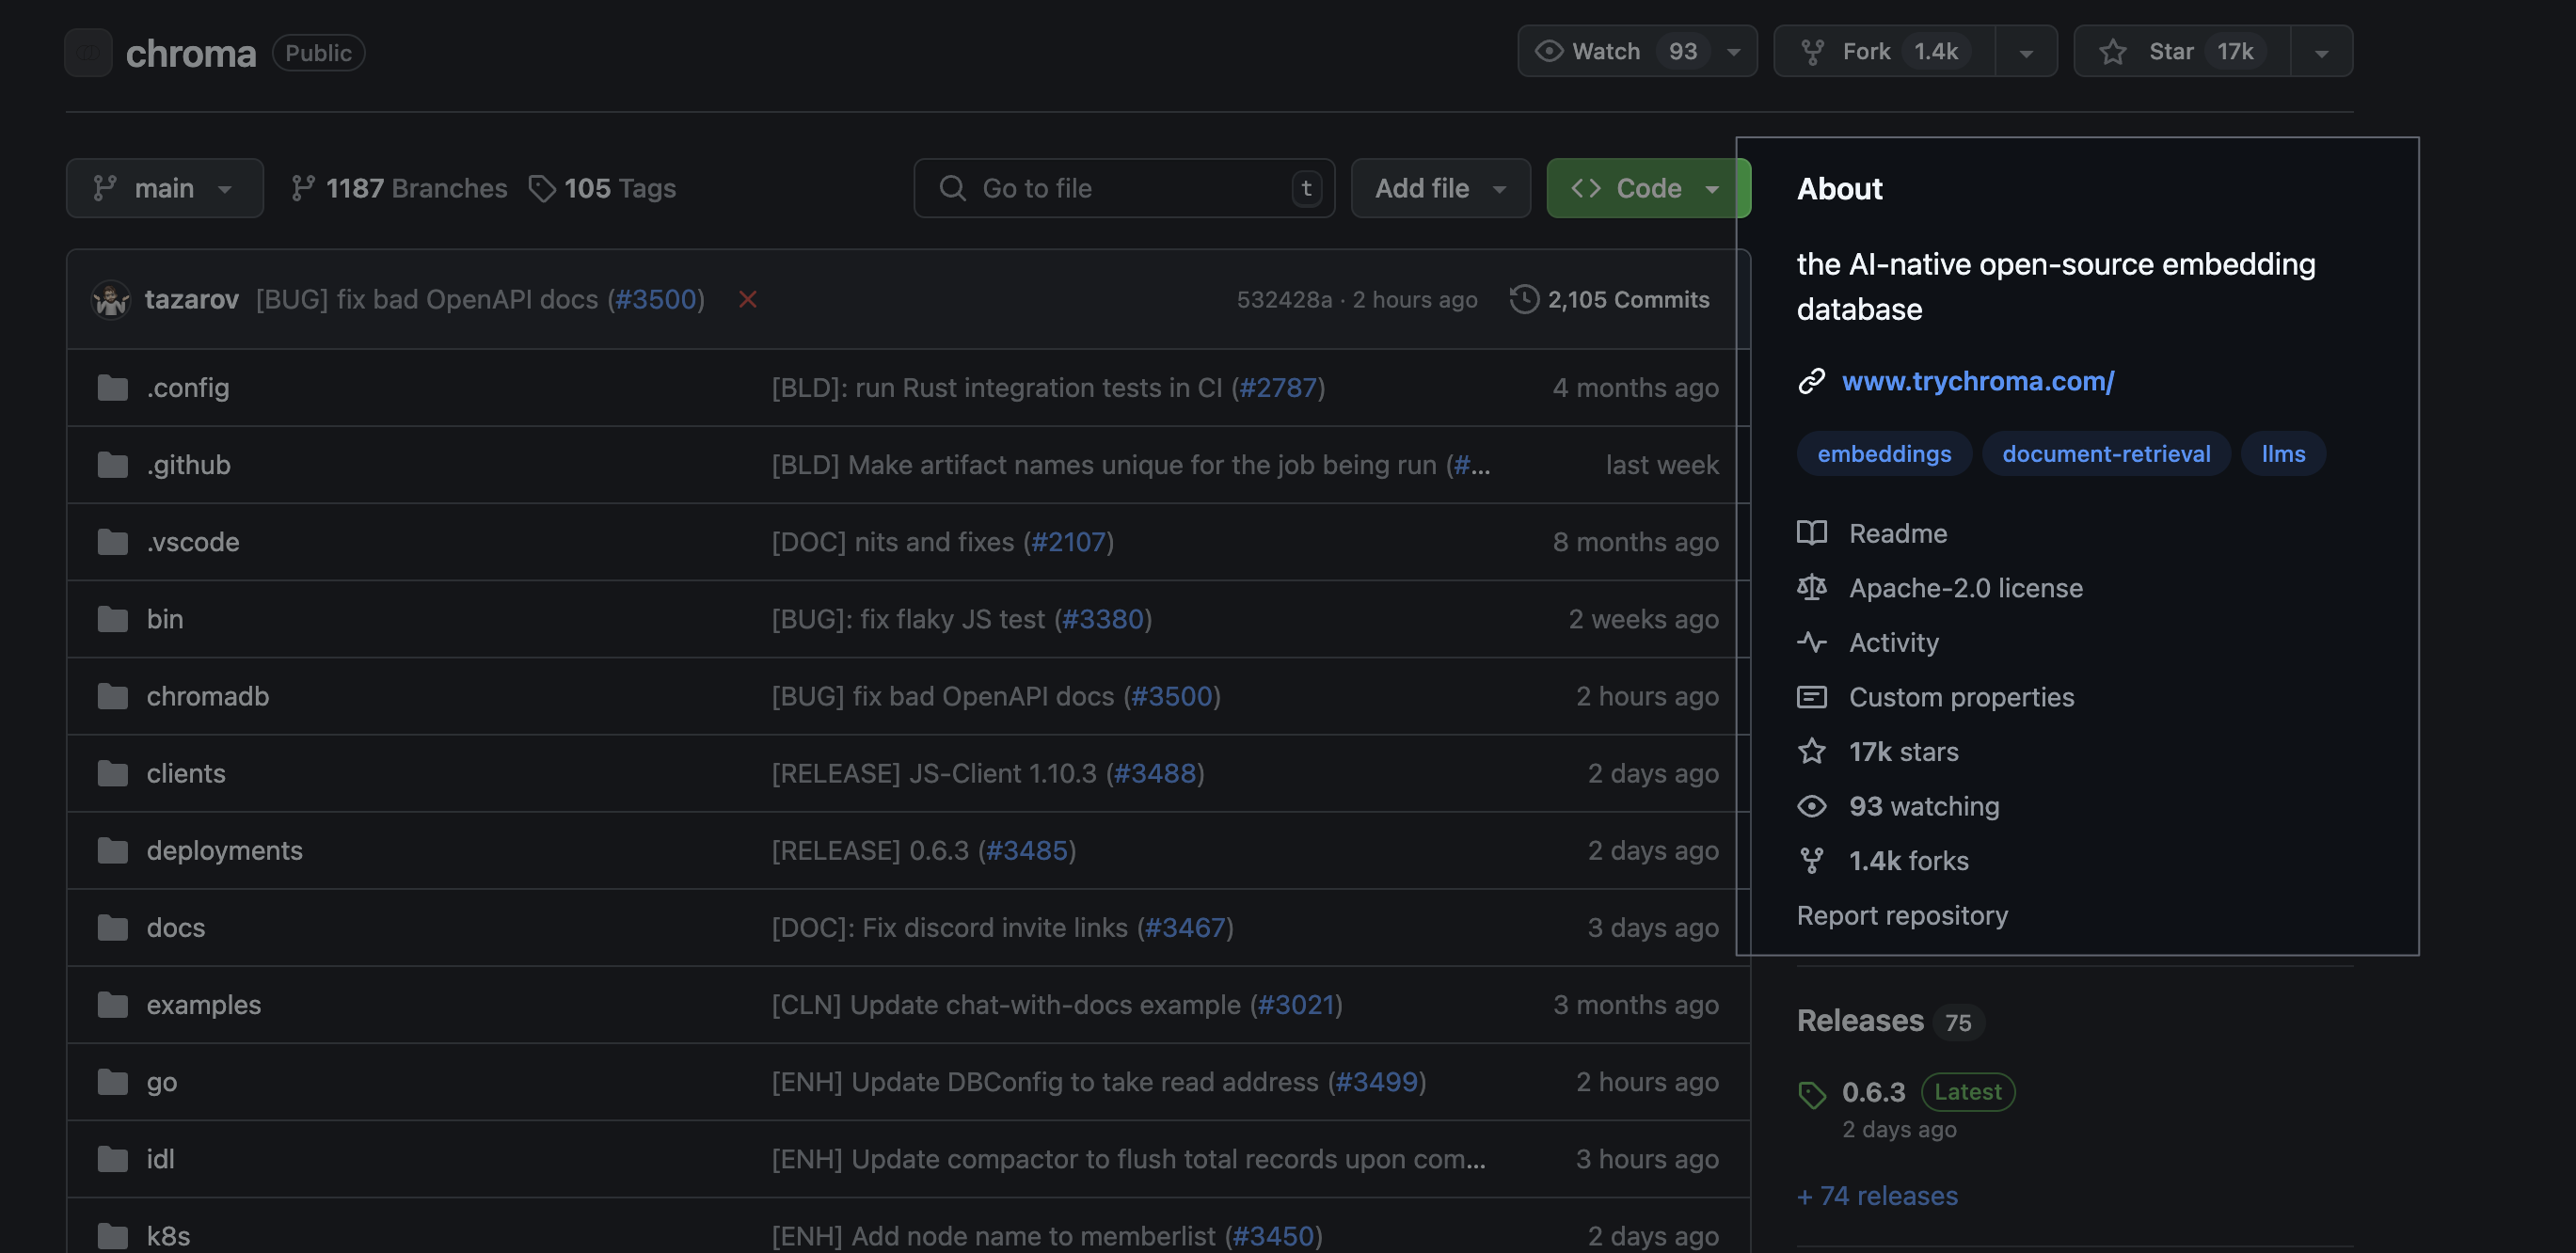Open pull request #3467 link
The image size is (2576, 1253).
coord(1185,927)
